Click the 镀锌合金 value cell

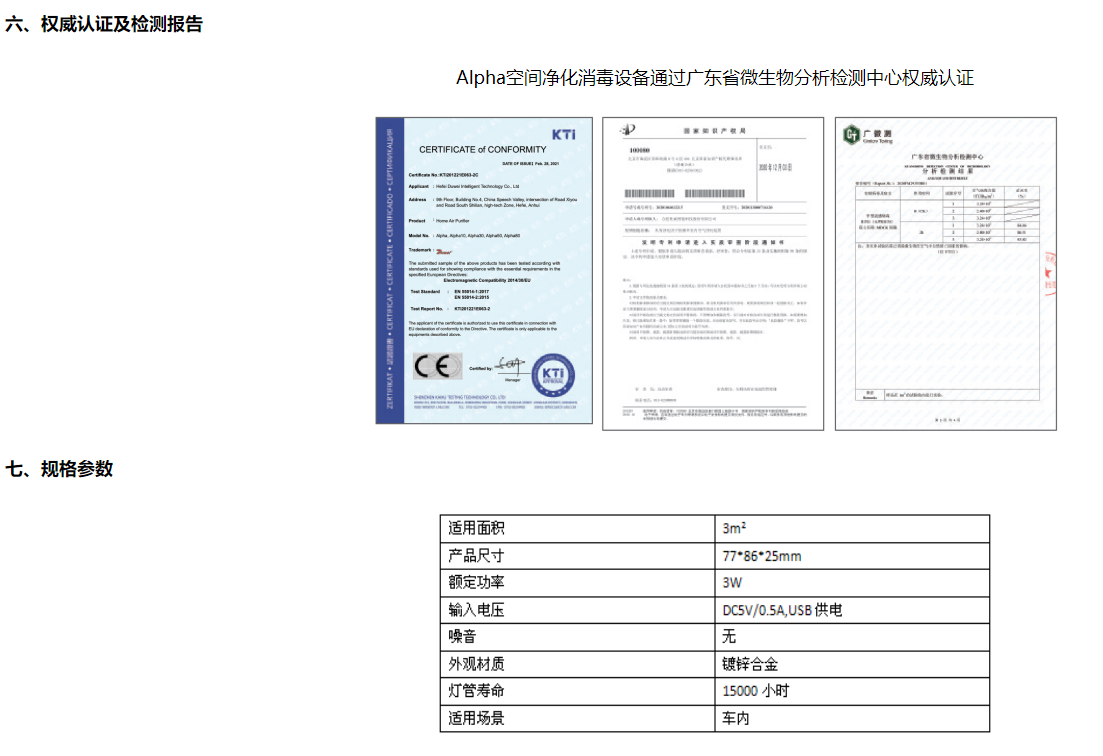point(853,664)
